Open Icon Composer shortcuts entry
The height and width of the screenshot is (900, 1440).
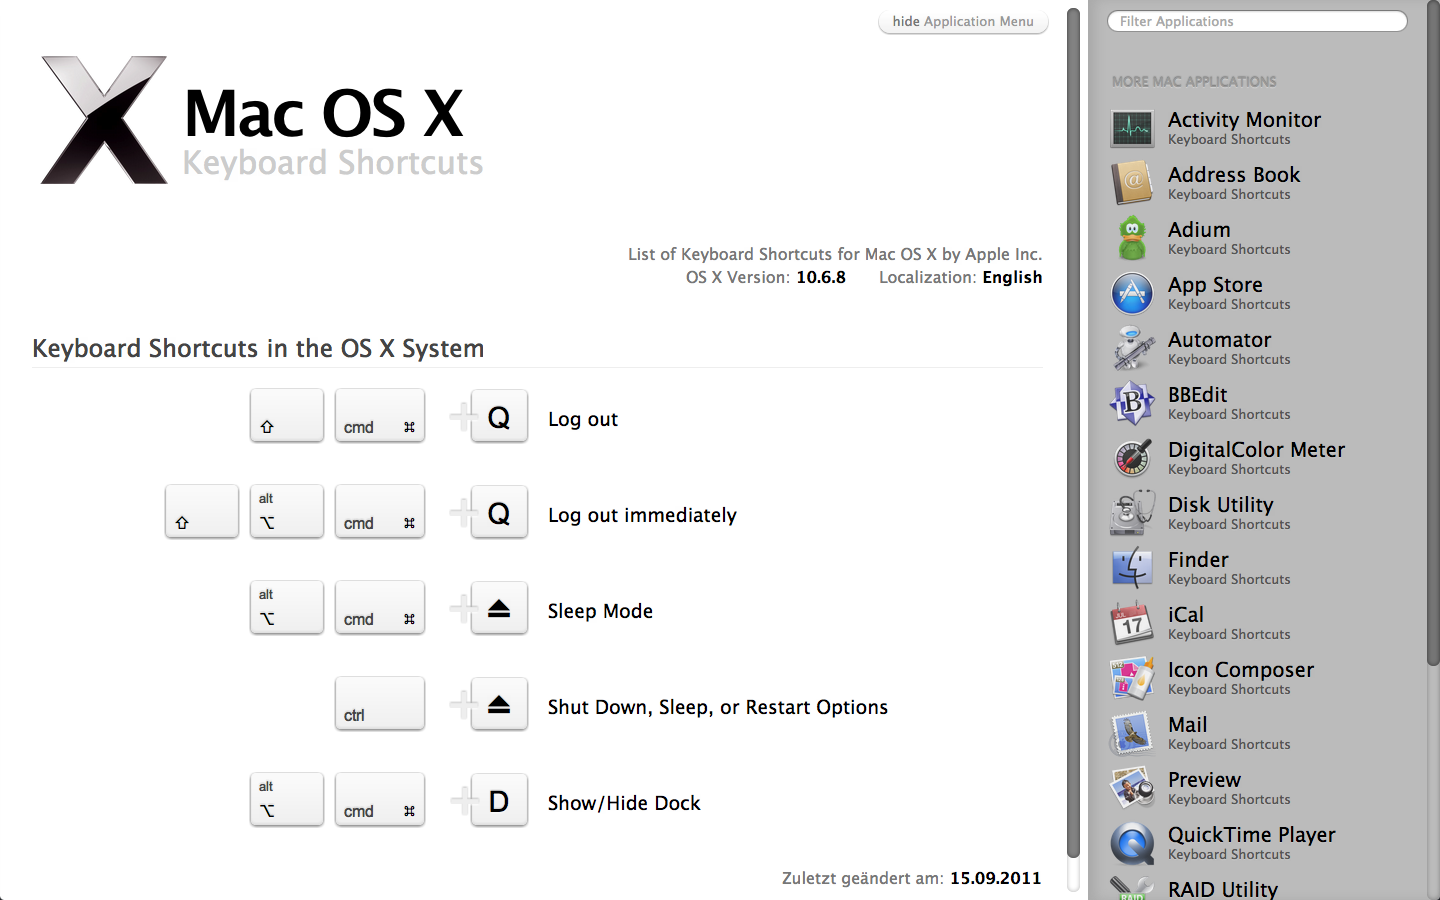click(1241, 678)
